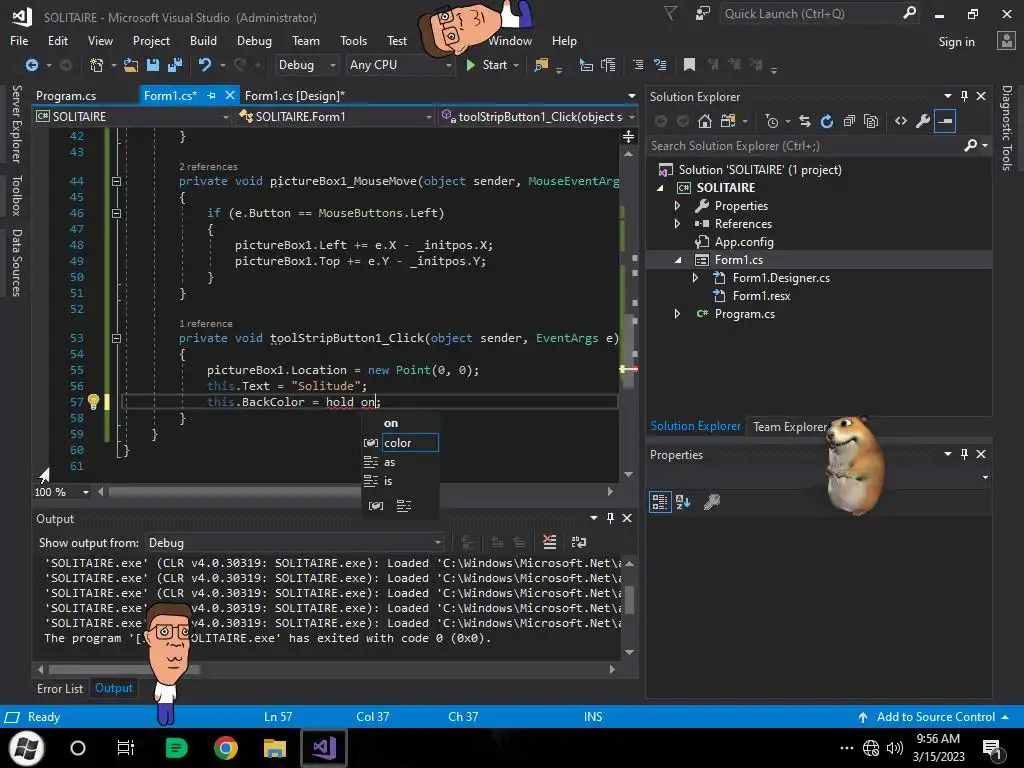Image resolution: width=1024 pixels, height=768 pixels.
Task: Switch to the Program.cs tab
Action: pos(66,95)
